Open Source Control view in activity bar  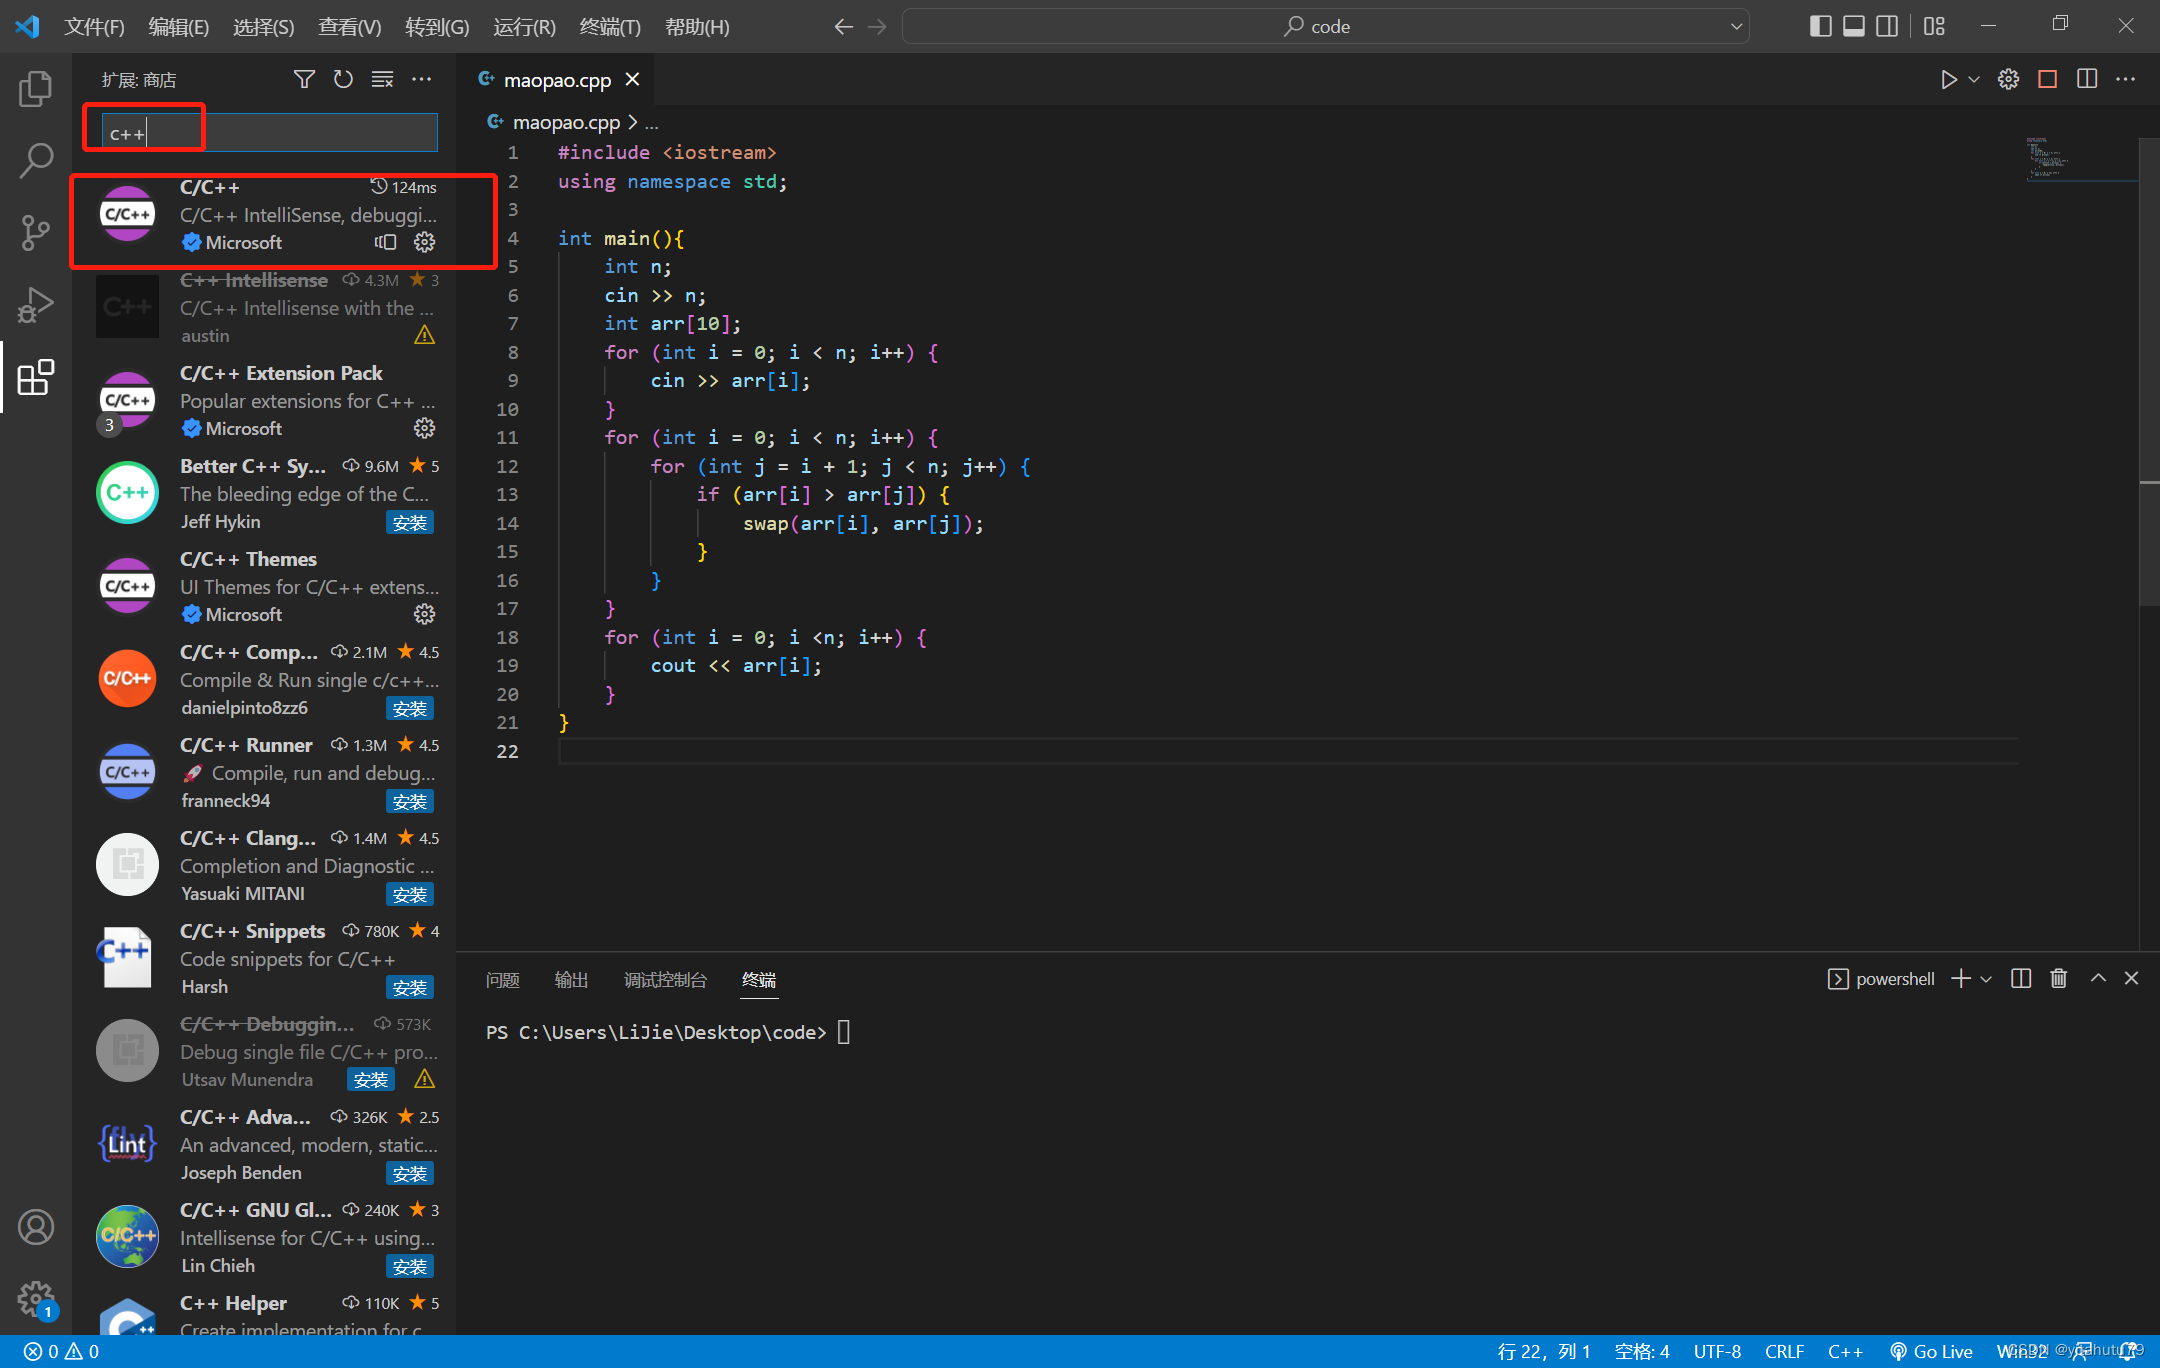(x=36, y=232)
